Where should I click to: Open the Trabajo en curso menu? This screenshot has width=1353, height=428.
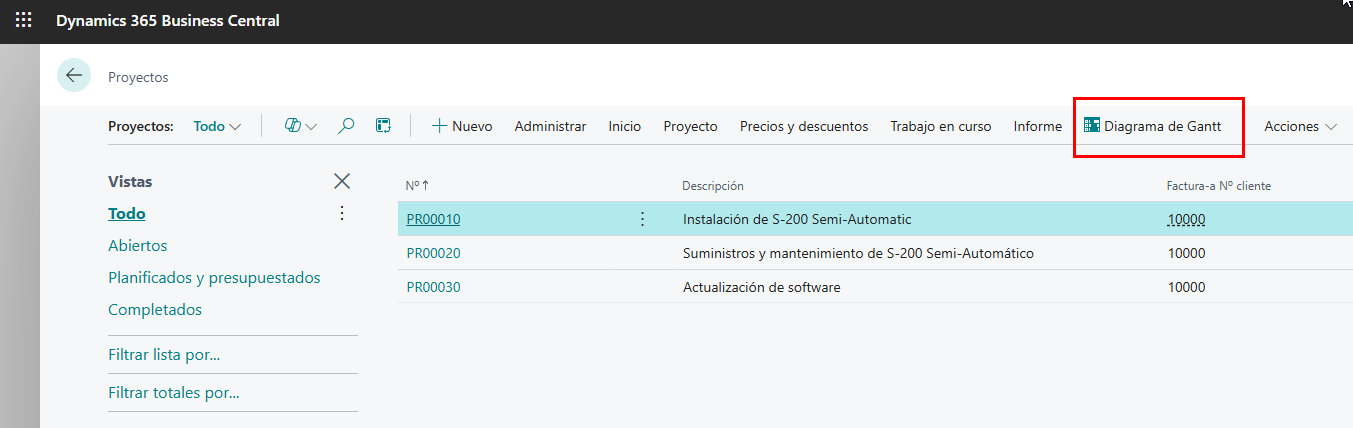[940, 126]
